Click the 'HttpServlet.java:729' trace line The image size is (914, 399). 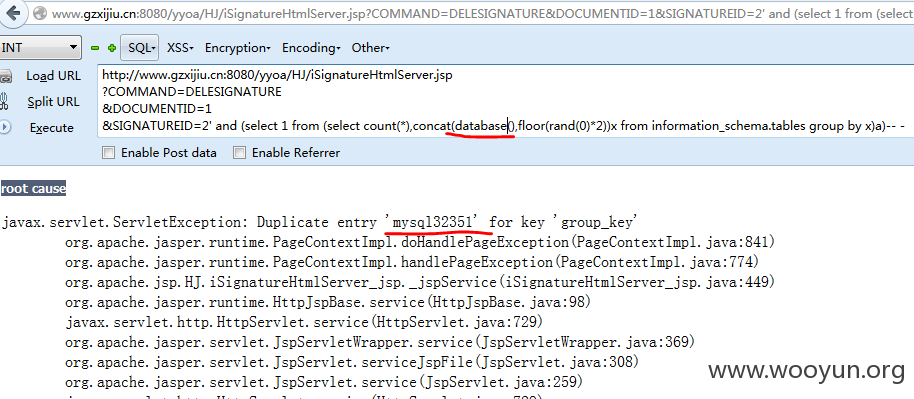tap(304, 322)
